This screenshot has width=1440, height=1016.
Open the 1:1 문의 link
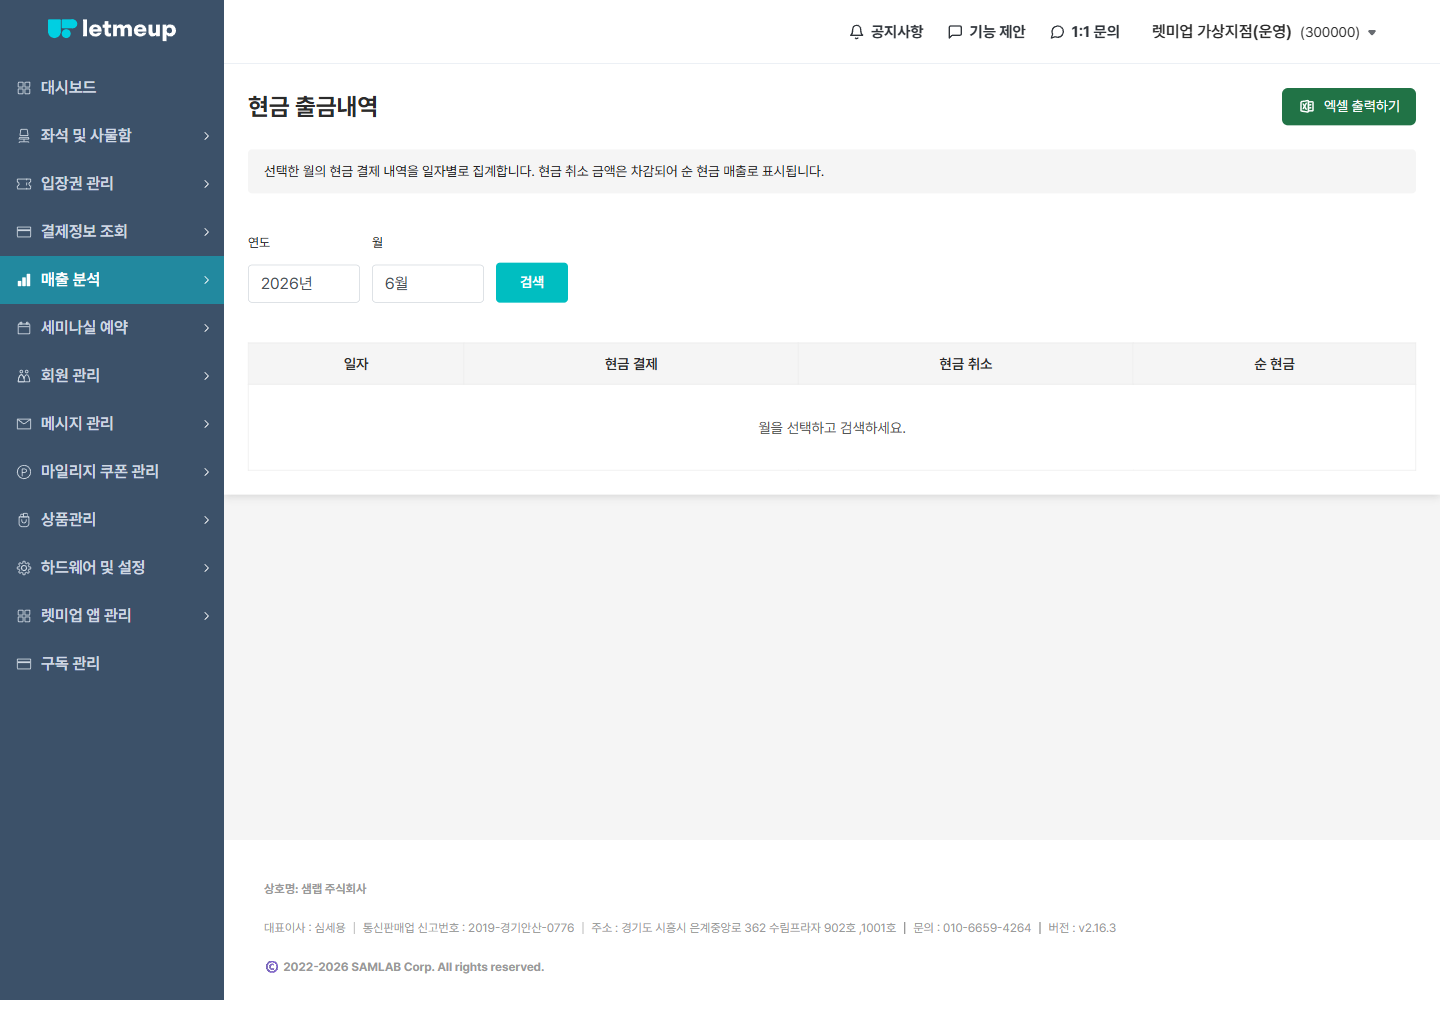(1085, 32)
